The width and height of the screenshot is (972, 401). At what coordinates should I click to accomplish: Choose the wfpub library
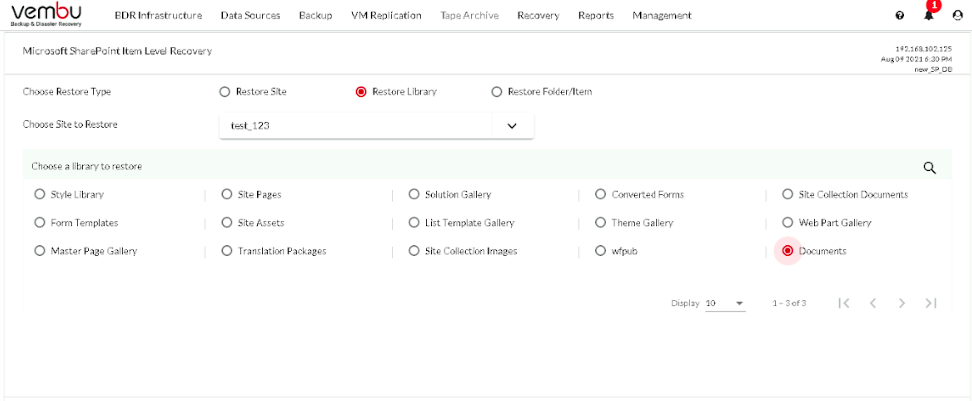click(x=600, y=251)
